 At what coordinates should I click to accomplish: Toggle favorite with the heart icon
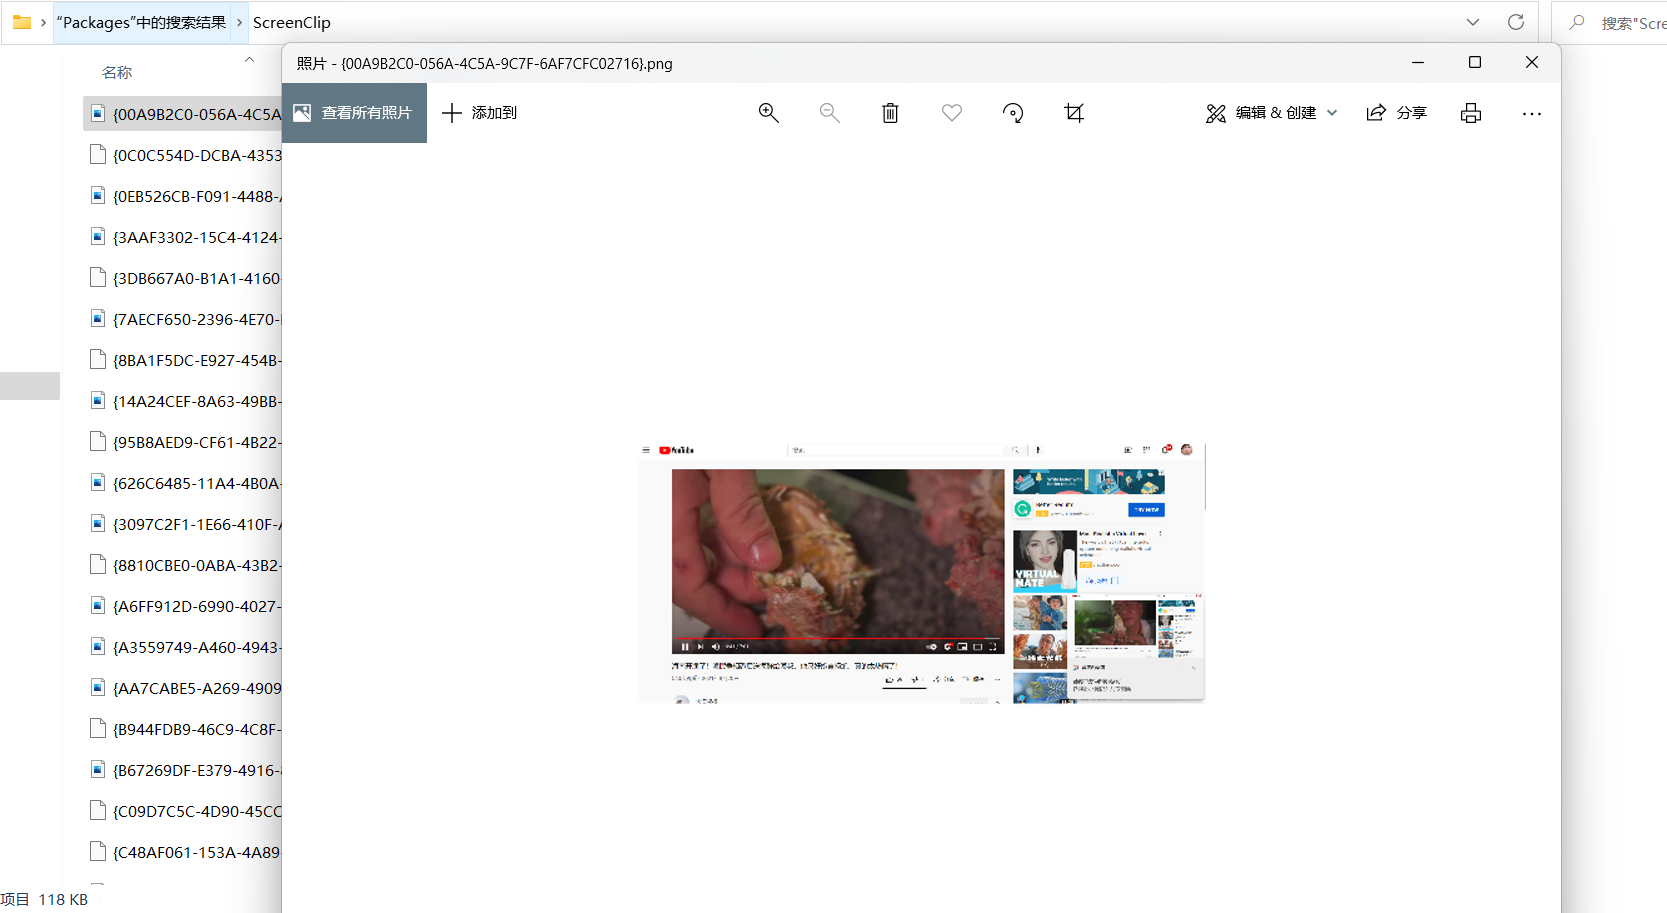pyautogui.click(x=951, y=113)
